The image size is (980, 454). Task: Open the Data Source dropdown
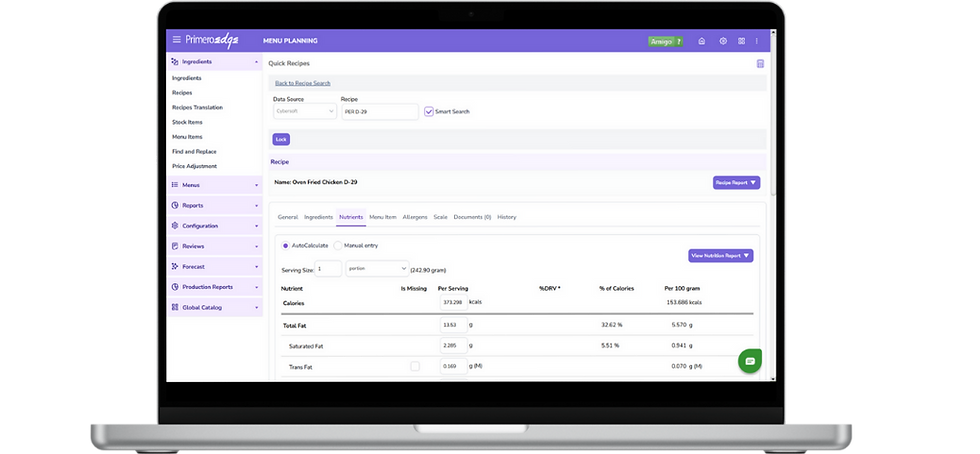coord(304,111)
